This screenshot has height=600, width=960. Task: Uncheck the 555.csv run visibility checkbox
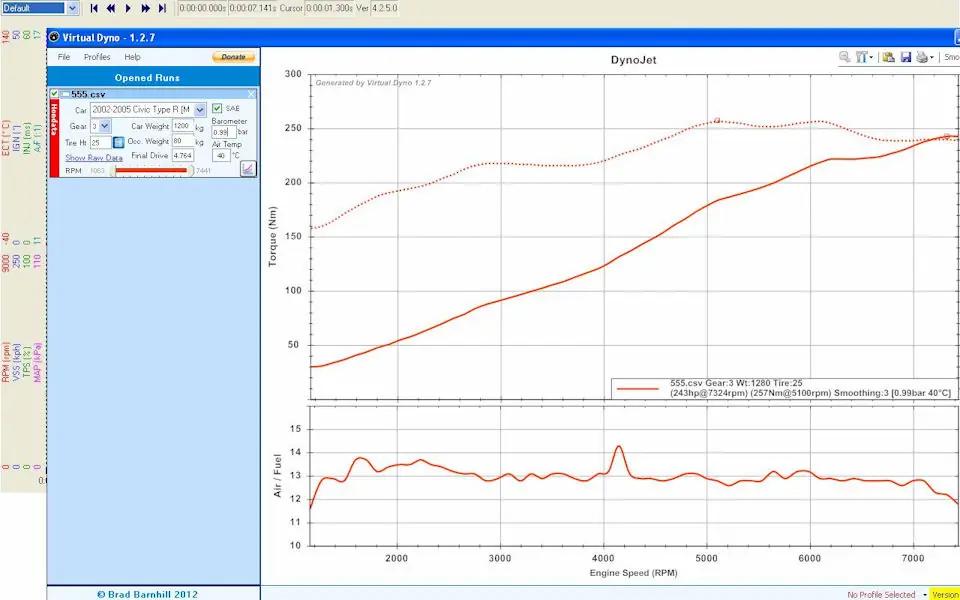point(54,94)
